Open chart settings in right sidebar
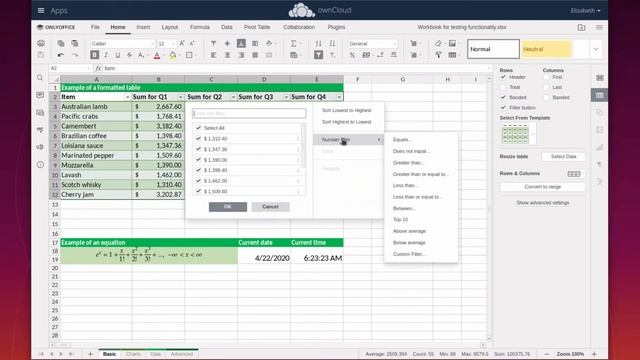The image size is (640, 360). (x=600, y=147)
